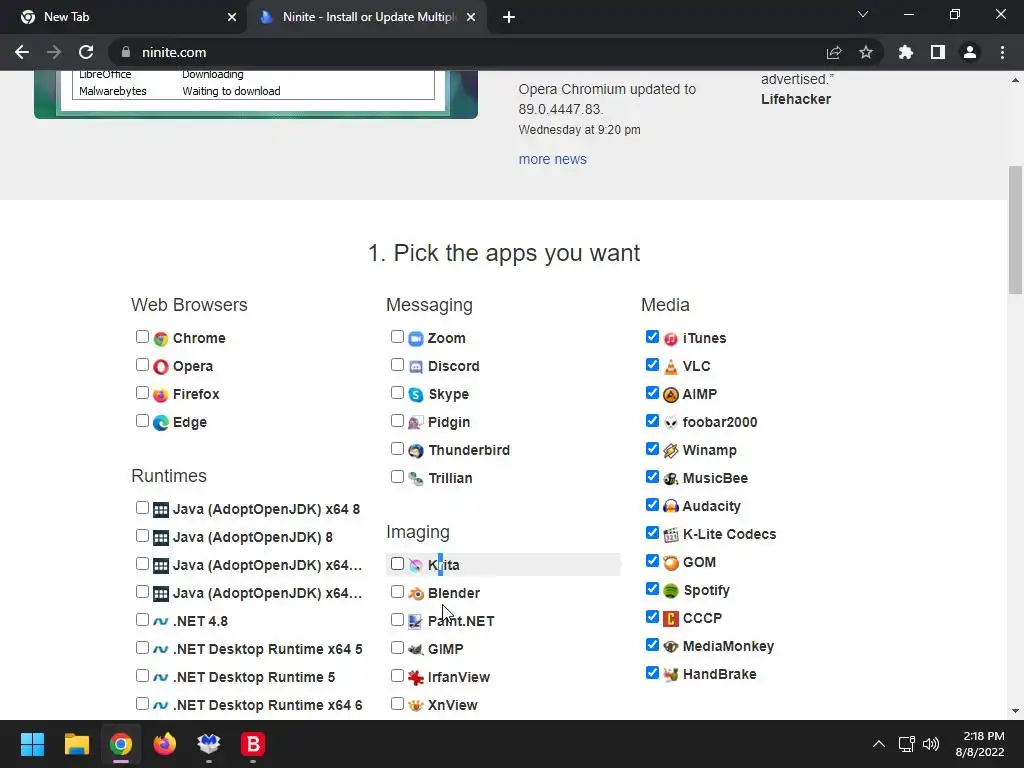Click the Blender app icon

coord(416,593)
